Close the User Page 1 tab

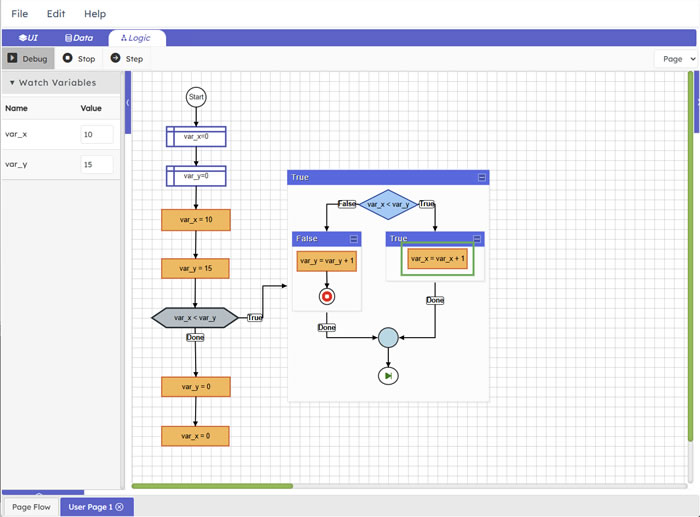pyautogui.click(x=120, y=507)
